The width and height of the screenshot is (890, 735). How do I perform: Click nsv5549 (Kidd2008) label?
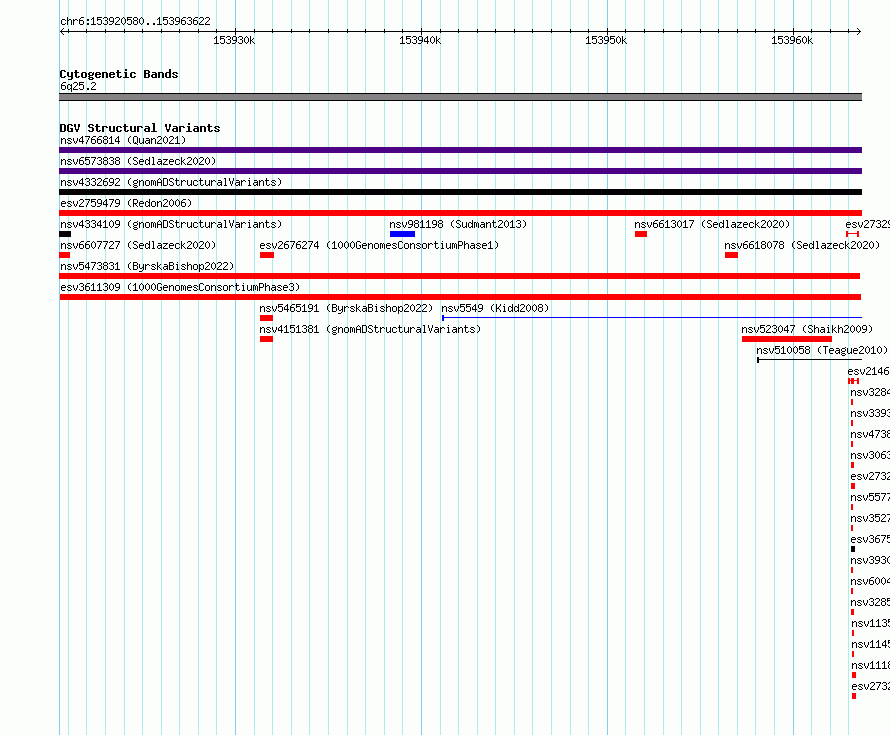pos(495,308)
